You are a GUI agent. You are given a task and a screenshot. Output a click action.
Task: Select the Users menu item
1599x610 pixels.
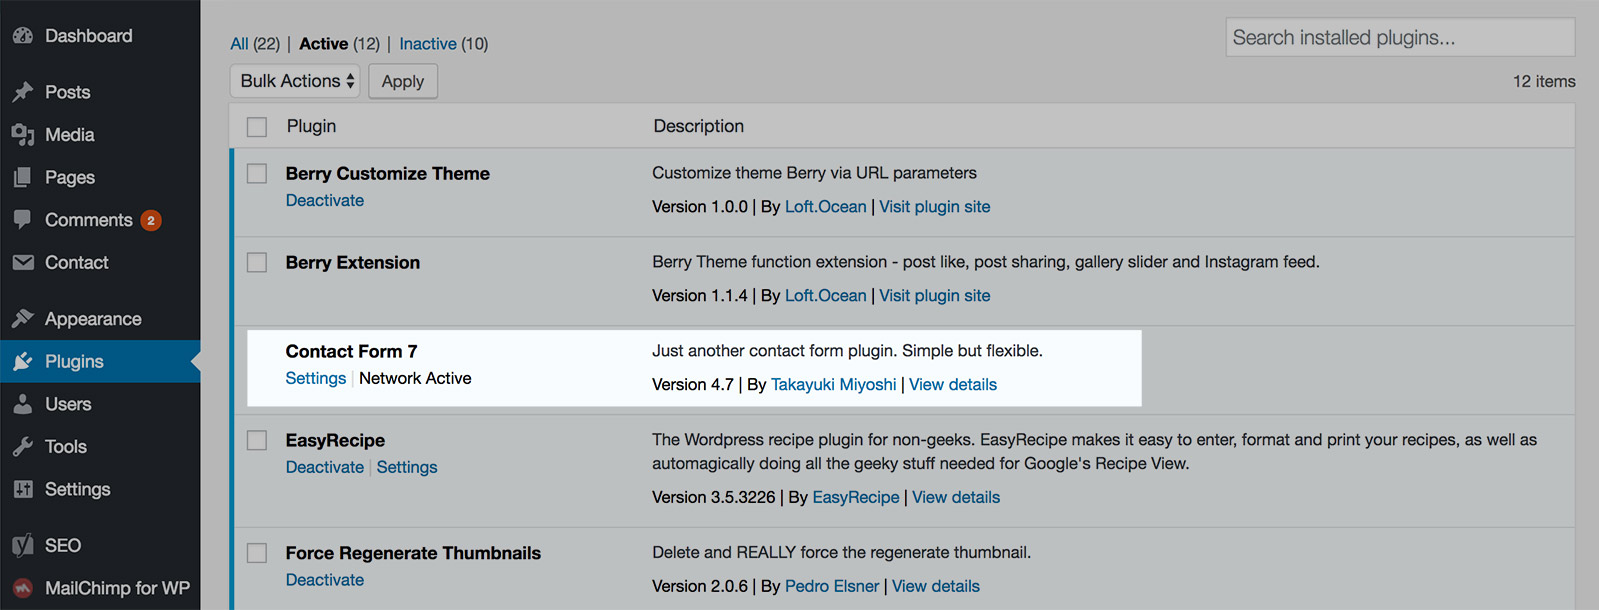pos(100,404)
